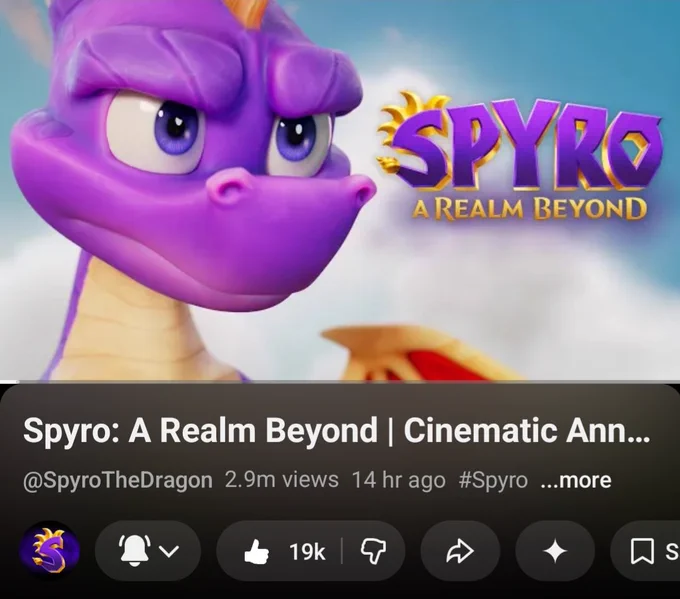Tap the Spyro: A Realm Beyond title
The image size is (680, 599).
[337, 430]
